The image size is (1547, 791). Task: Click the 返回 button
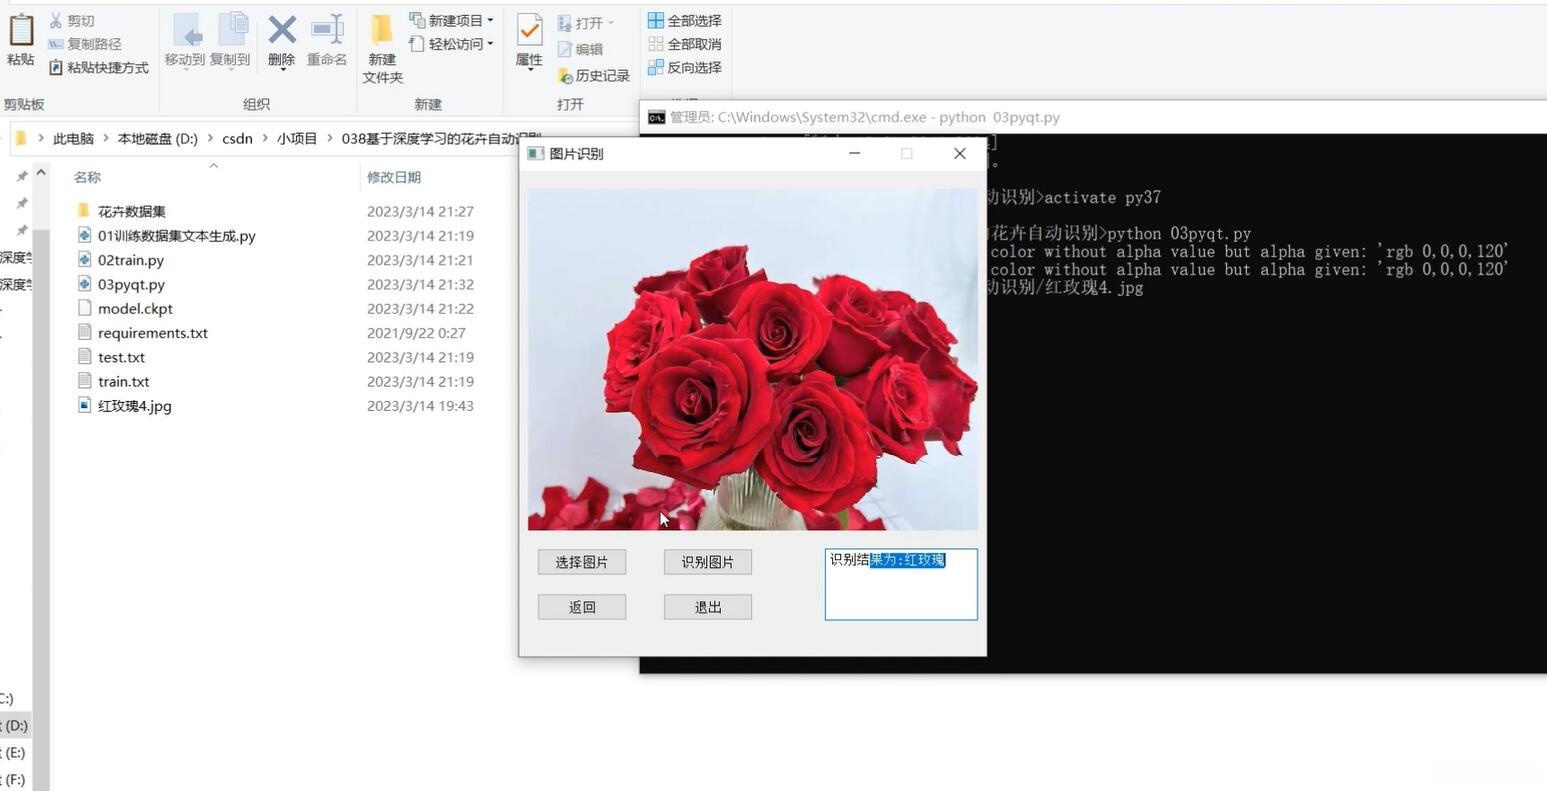(x=582, y=607)
